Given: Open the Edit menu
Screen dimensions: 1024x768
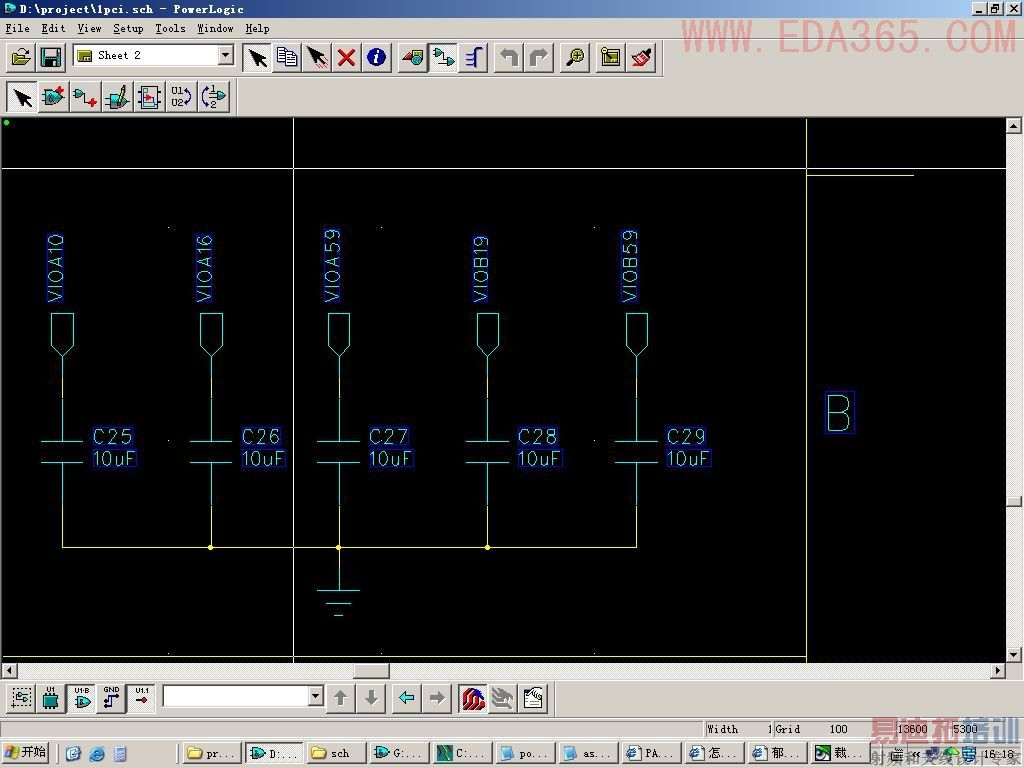Looking at the screenshot, I should pyautogui.click(x=54, y=29).
